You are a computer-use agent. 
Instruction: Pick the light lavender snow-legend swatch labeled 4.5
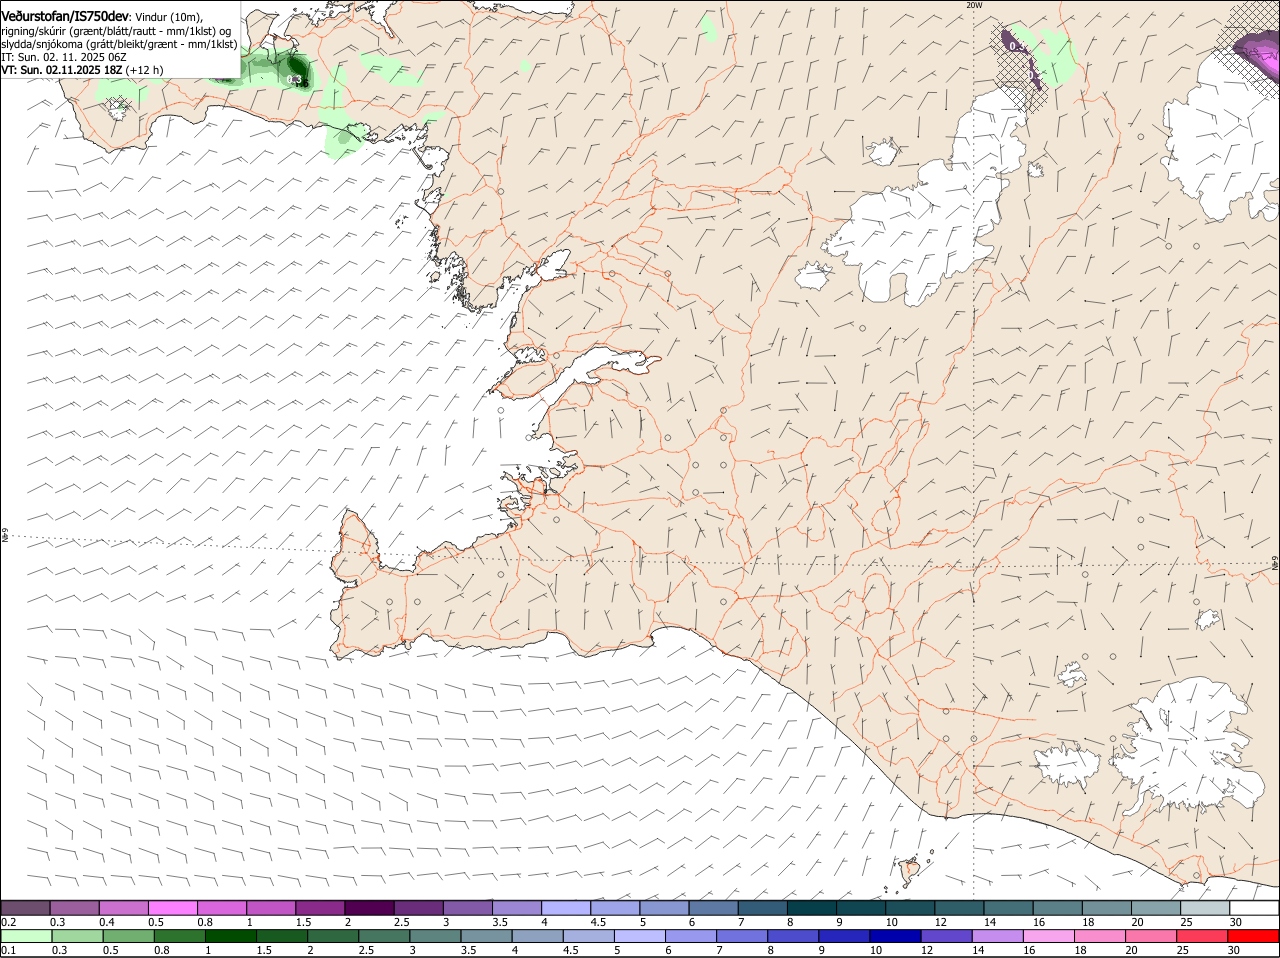pyautogui.click(x=614, y=908)
